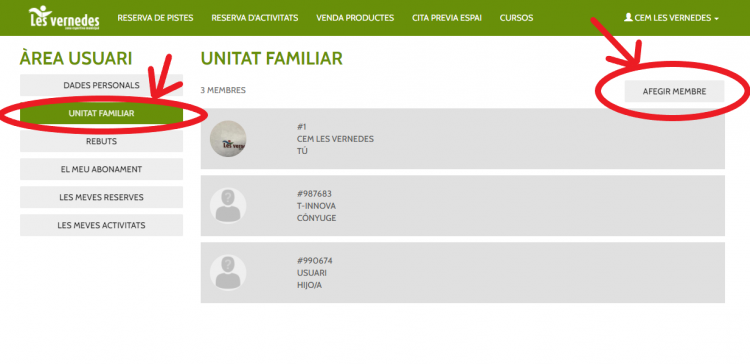Select Unitat Familiar sidebar item

pyautogui.click(x=101, y=113)
